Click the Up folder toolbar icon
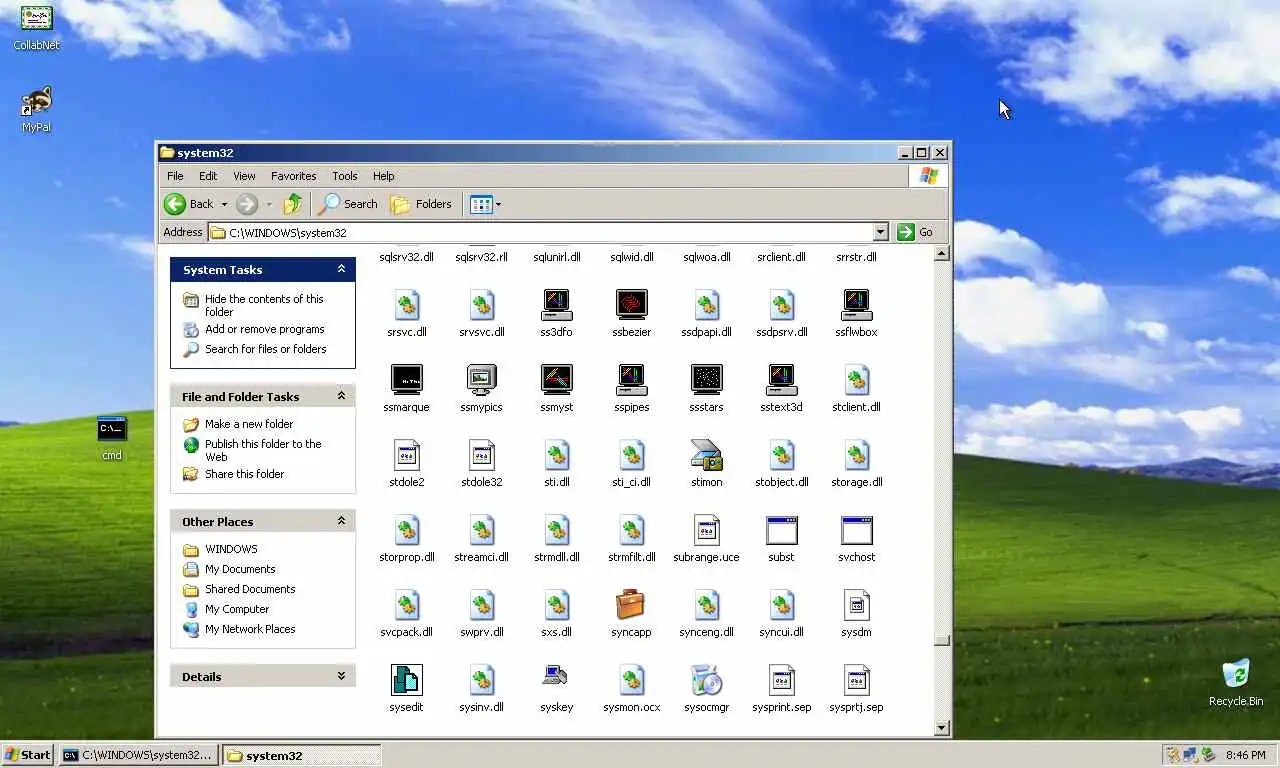The width and height of the screenshot is (1280, 768). tap(292, 204)
